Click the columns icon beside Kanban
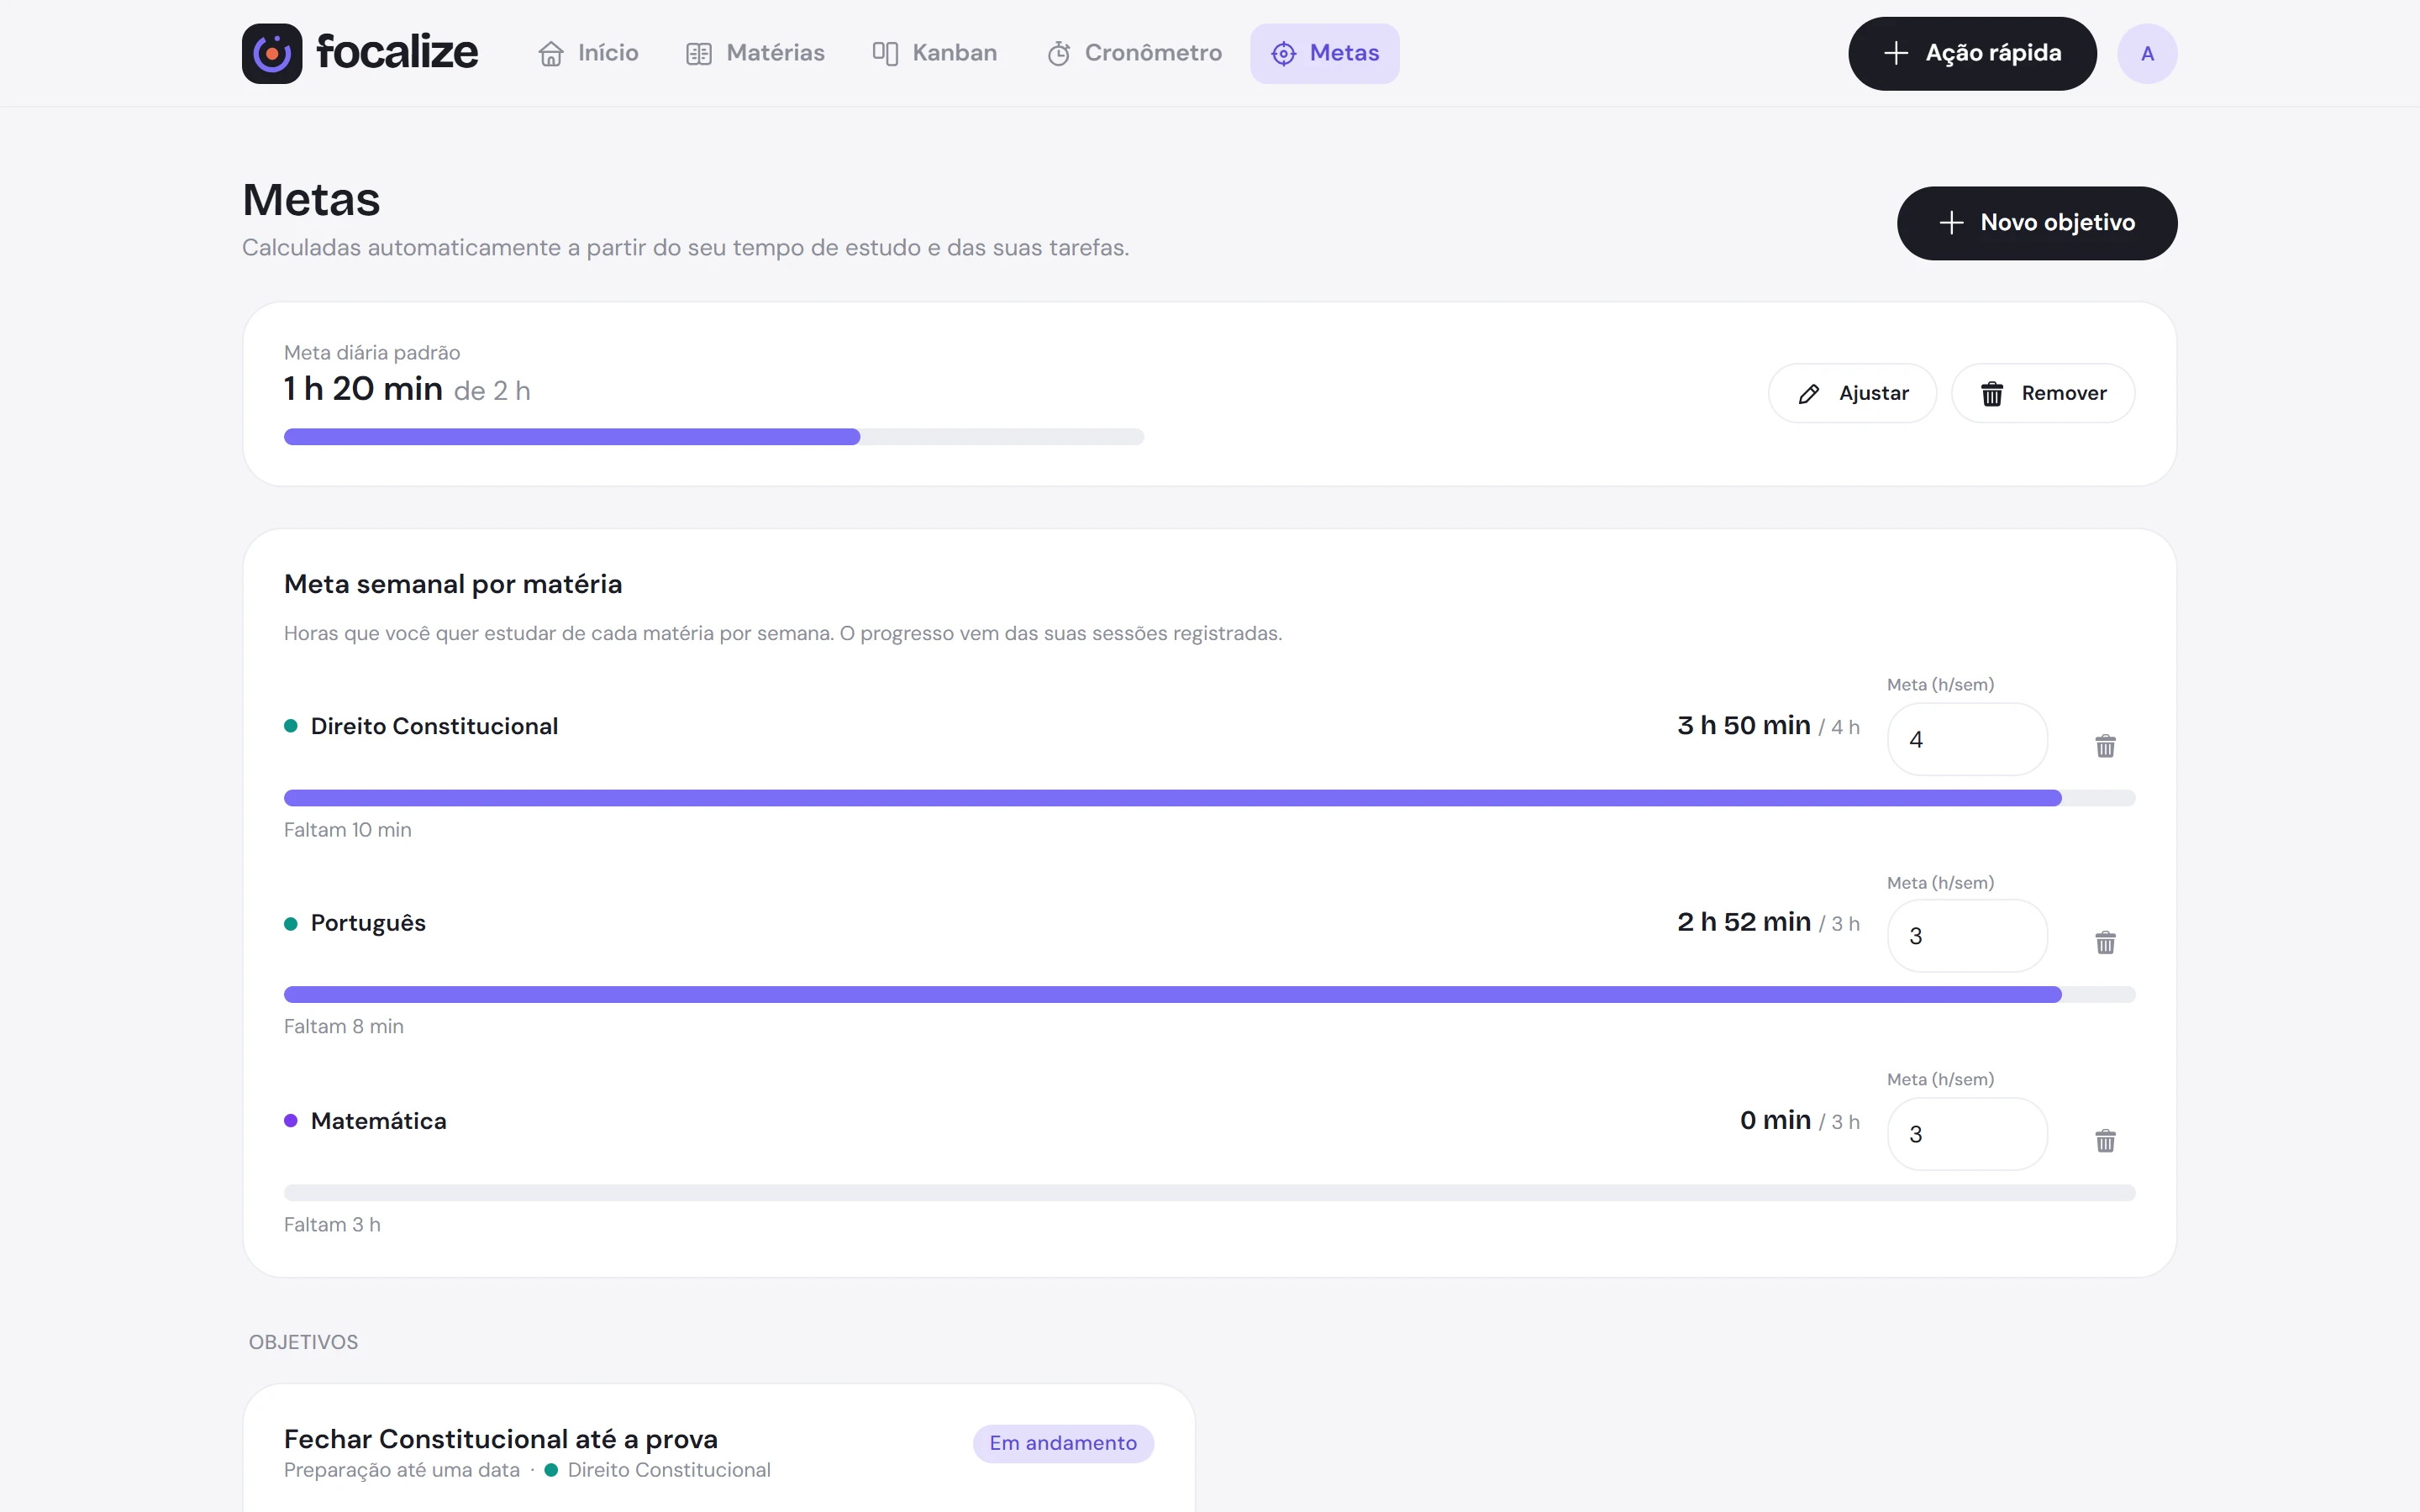This screenshot has width=2420, height=1512. point(885,53)
